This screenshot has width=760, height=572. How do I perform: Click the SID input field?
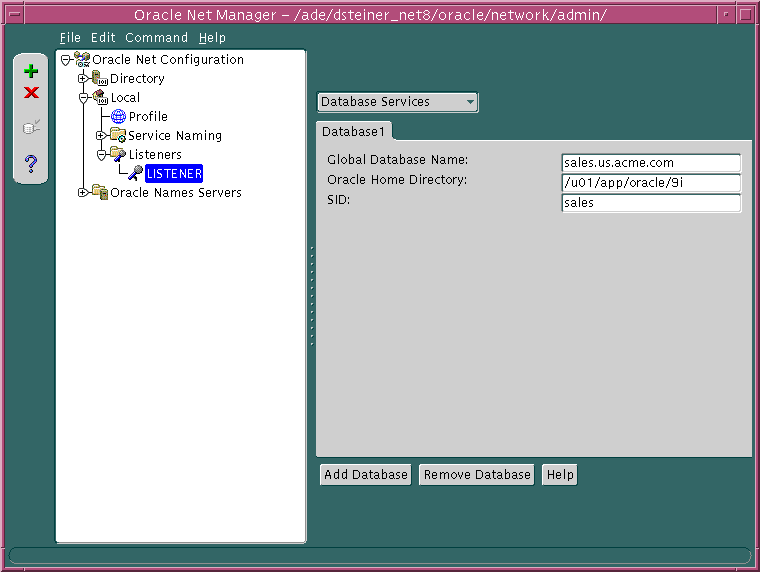(x=651, y=203)
